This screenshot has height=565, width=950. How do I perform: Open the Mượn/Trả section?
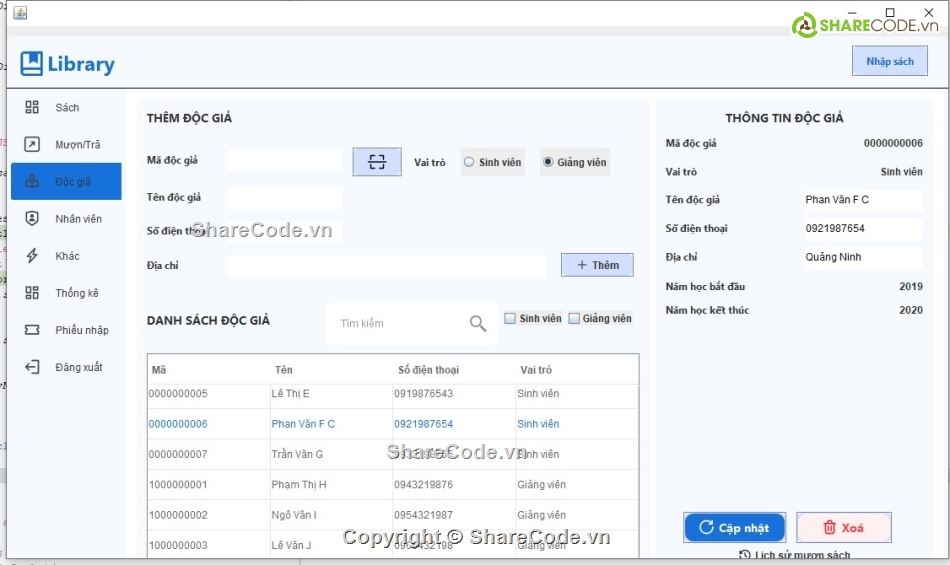click(x=66, y=144)
